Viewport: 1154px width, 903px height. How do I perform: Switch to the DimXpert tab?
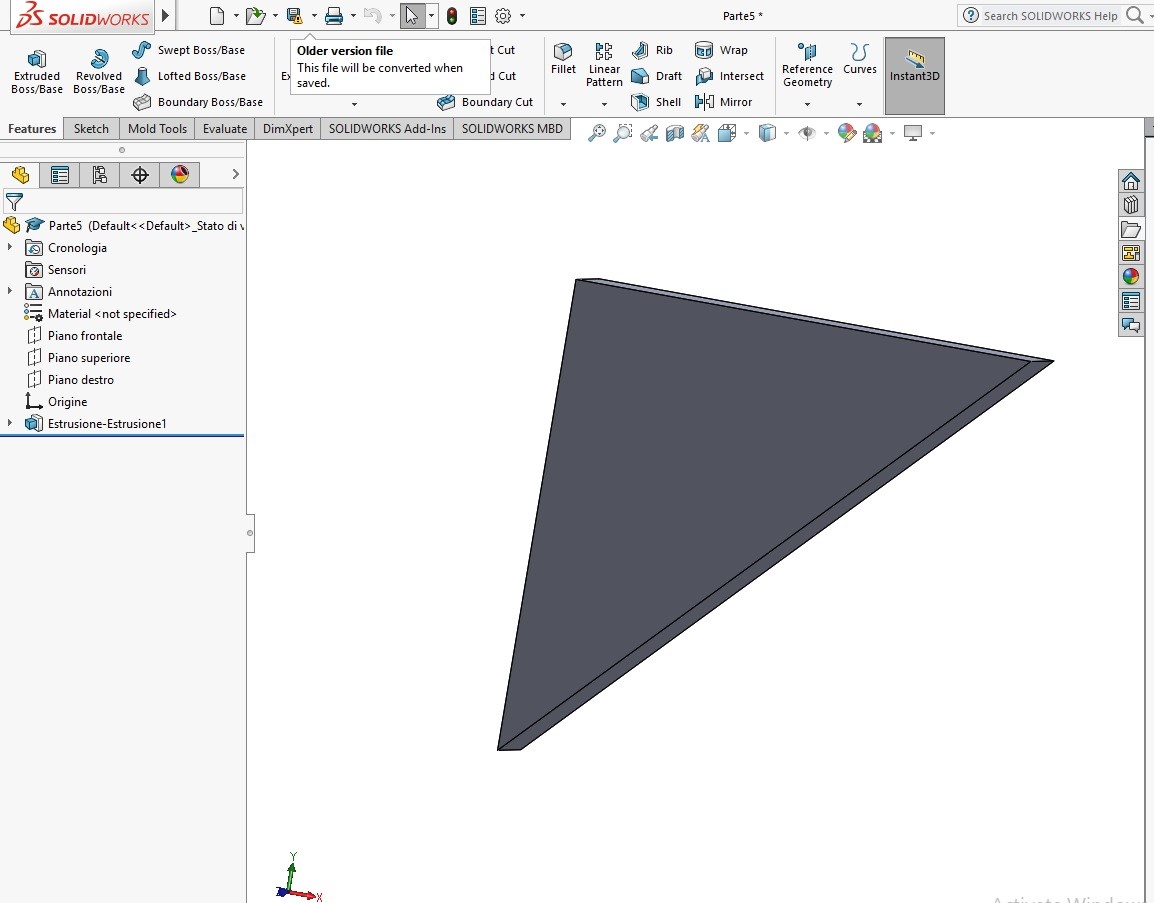coord(288,129)
